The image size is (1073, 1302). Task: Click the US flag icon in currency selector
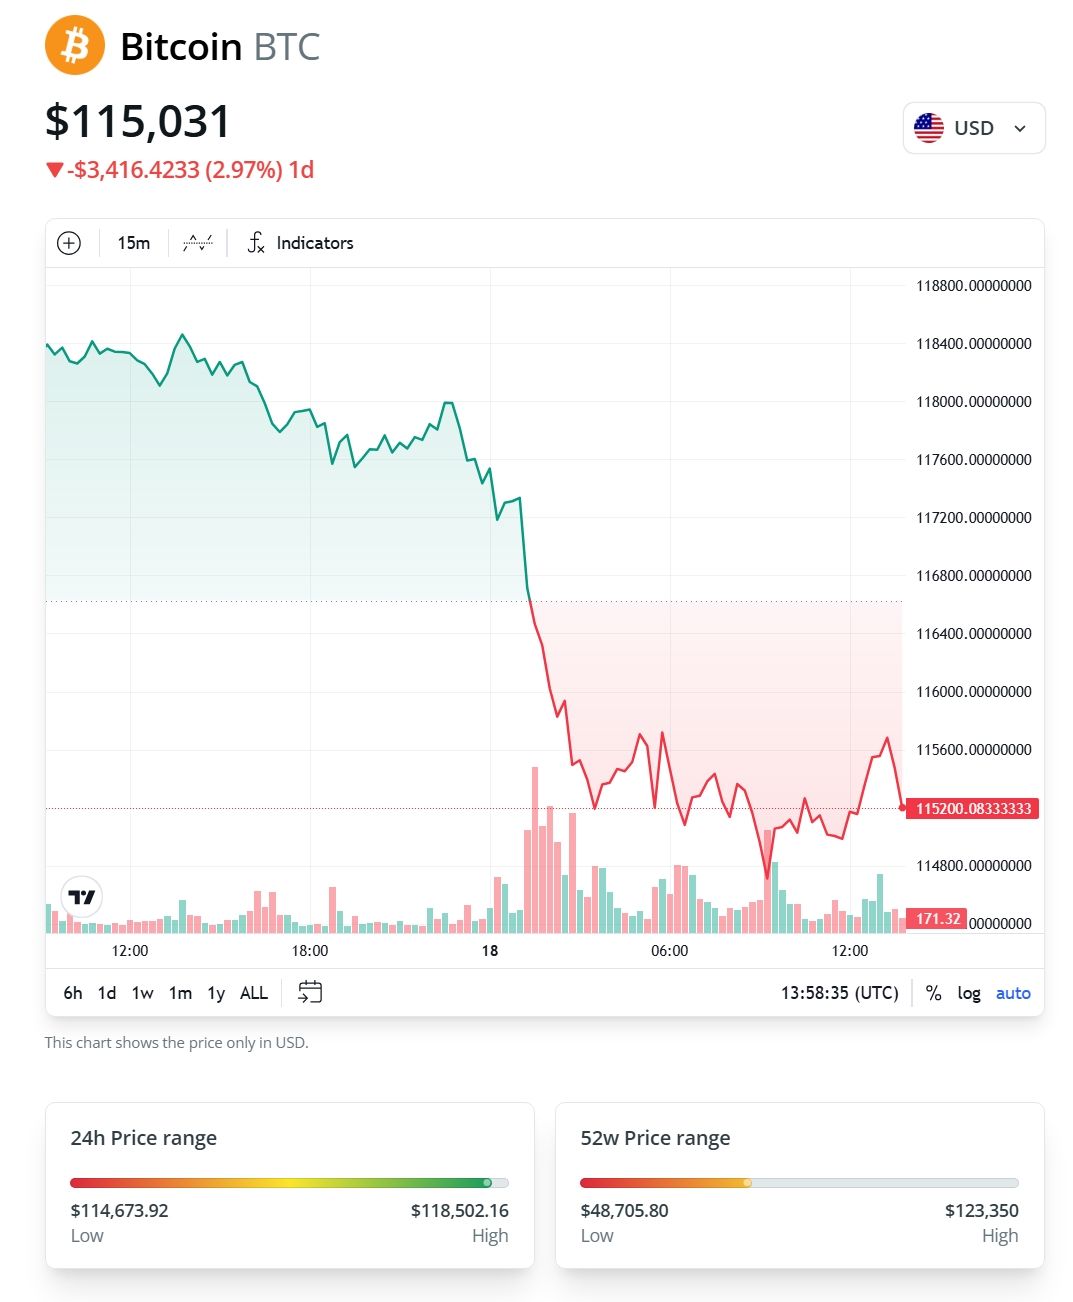(x=929, y=127)
